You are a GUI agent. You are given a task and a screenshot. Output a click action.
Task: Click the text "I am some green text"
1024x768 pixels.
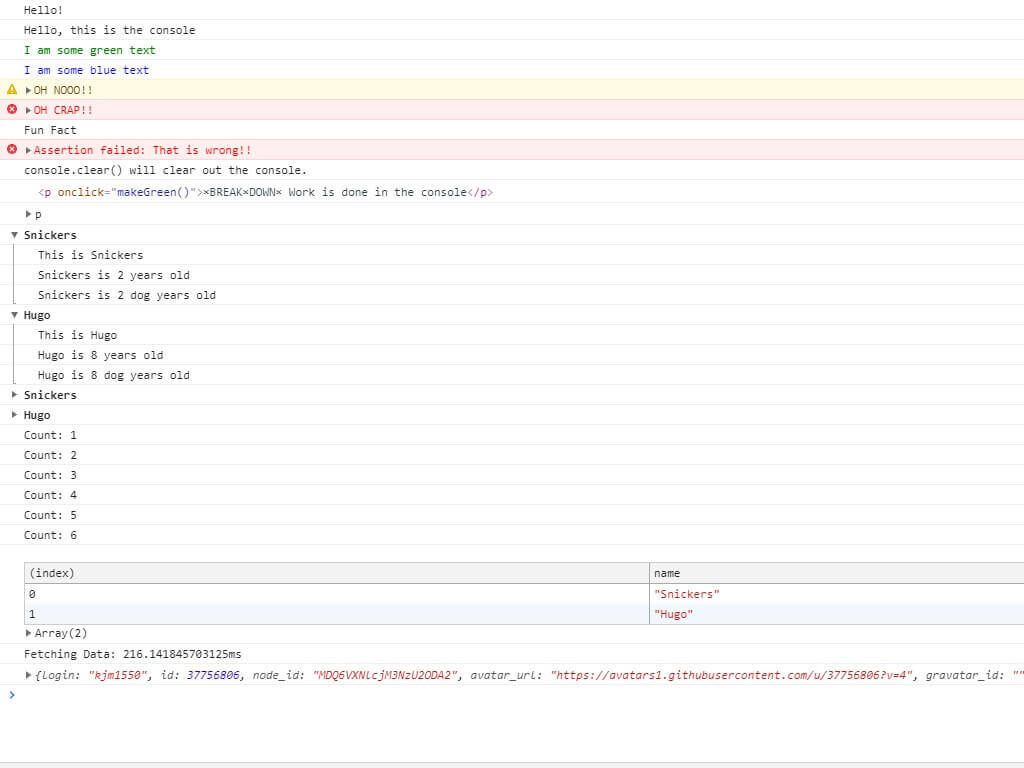click(89, 50)
